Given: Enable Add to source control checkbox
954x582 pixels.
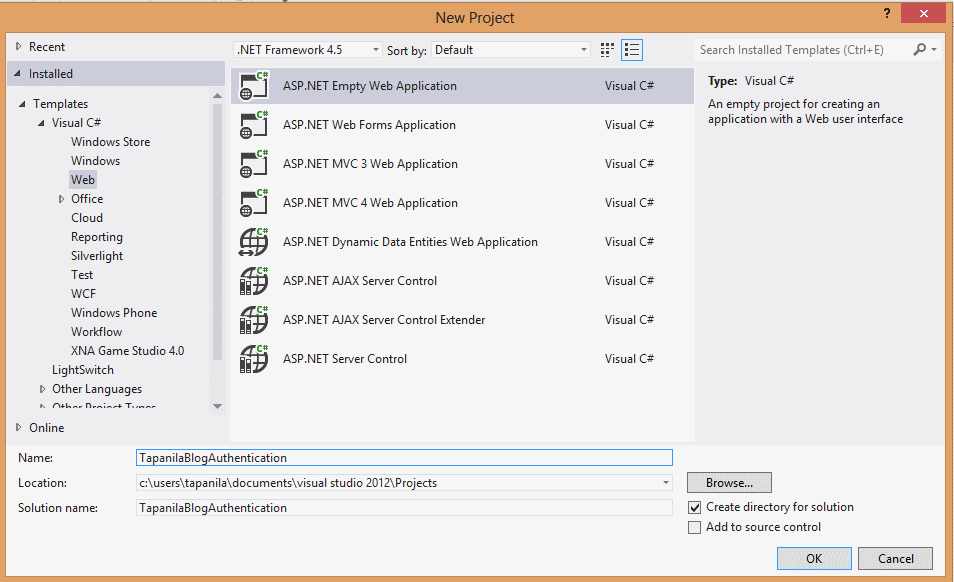Looking at the screenshot, I should pos(694,527).
